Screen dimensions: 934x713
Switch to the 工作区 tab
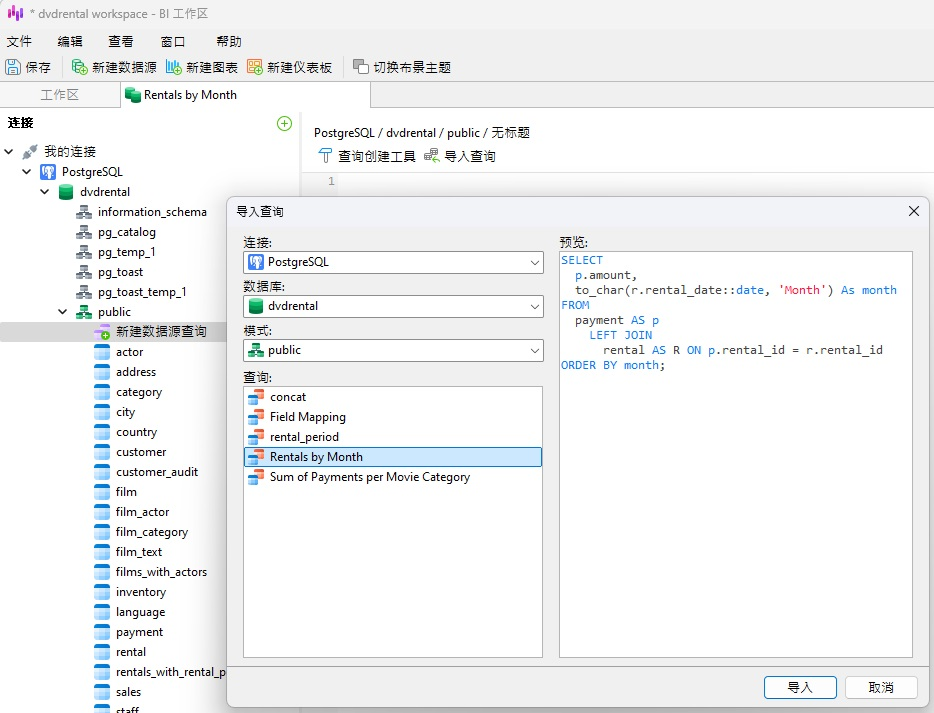[60, 95]
